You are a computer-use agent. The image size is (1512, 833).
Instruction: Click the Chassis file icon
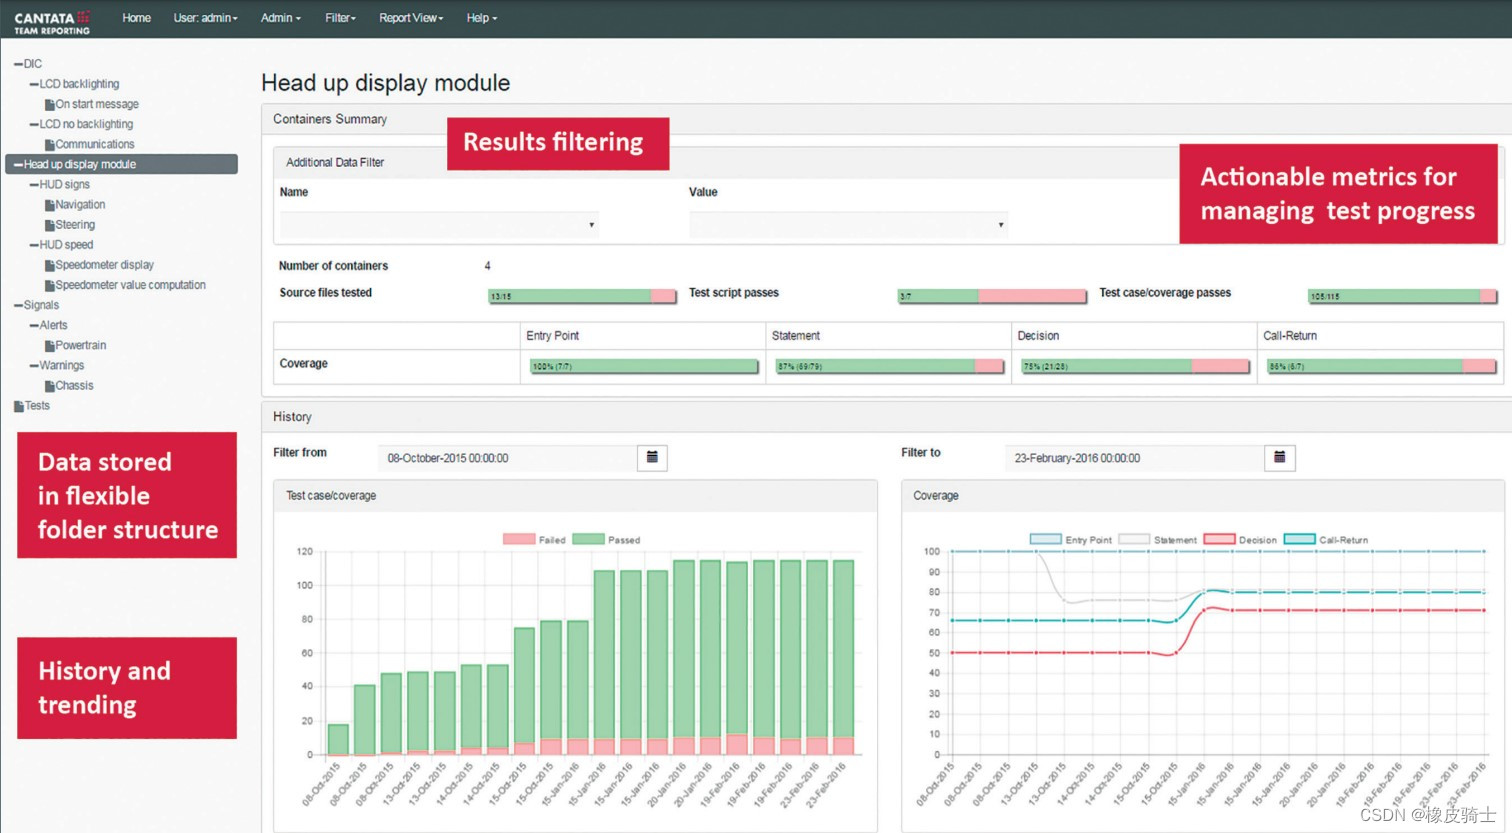[x=49, y=386]
